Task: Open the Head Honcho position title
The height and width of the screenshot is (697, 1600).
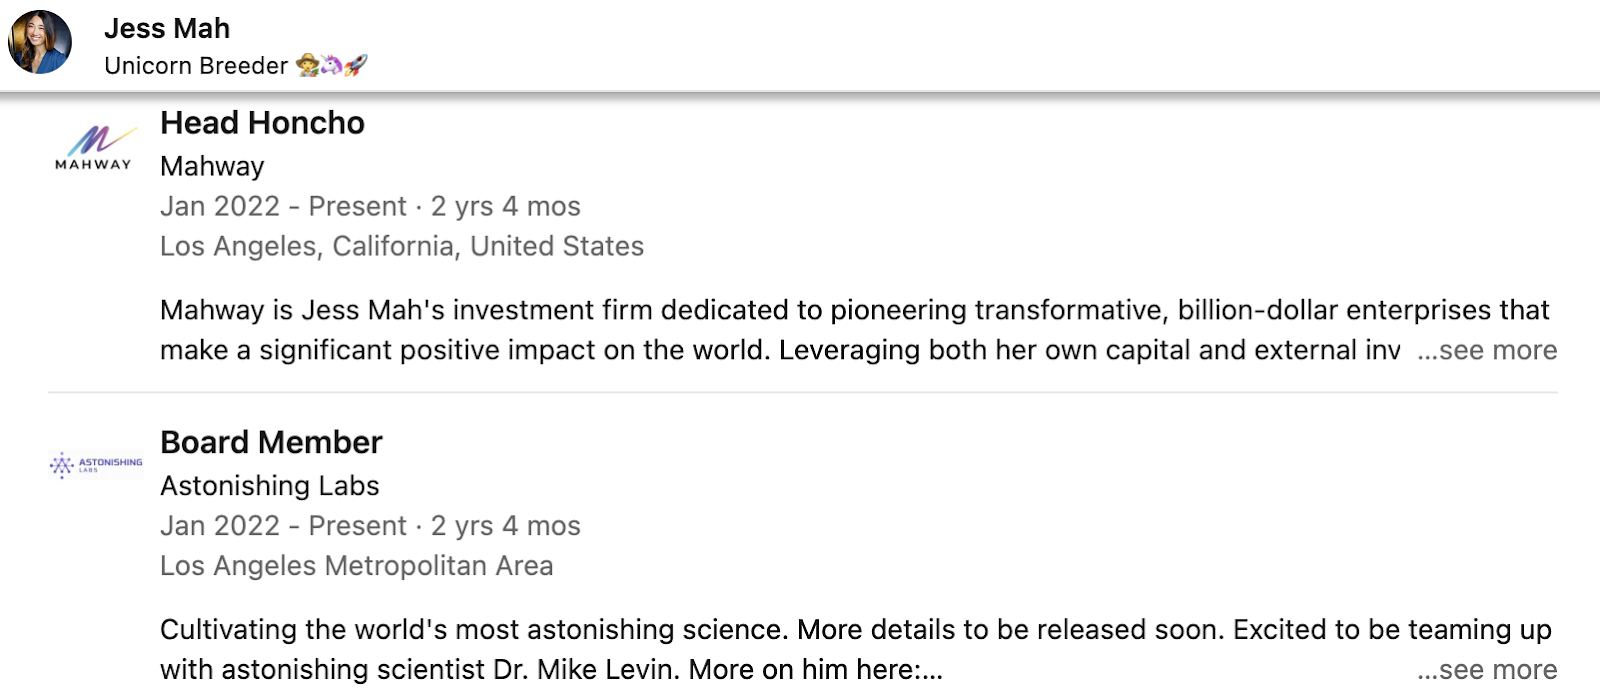Action: click(x=262, y=123)
